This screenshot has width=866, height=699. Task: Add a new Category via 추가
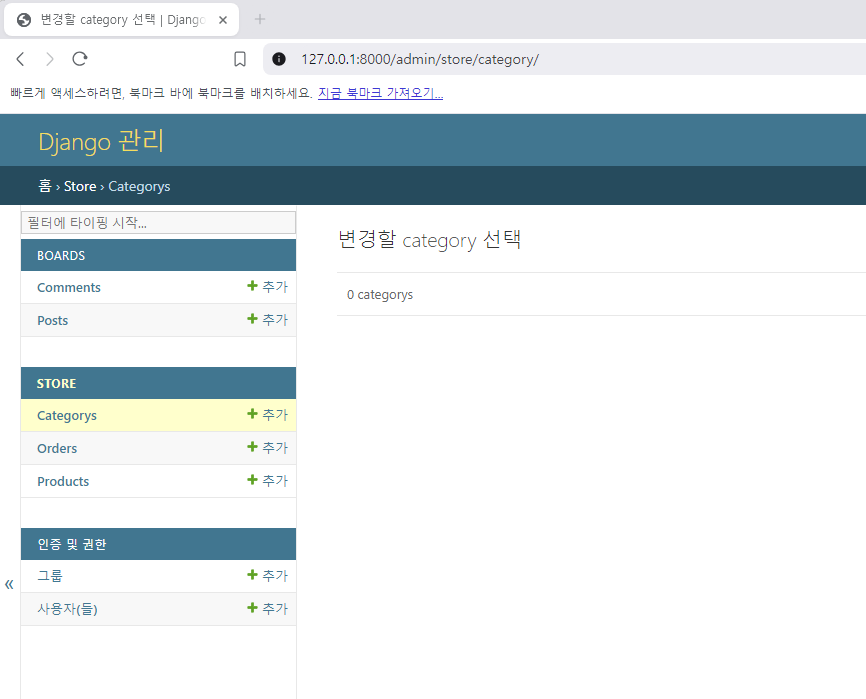[x=267, y=415]
